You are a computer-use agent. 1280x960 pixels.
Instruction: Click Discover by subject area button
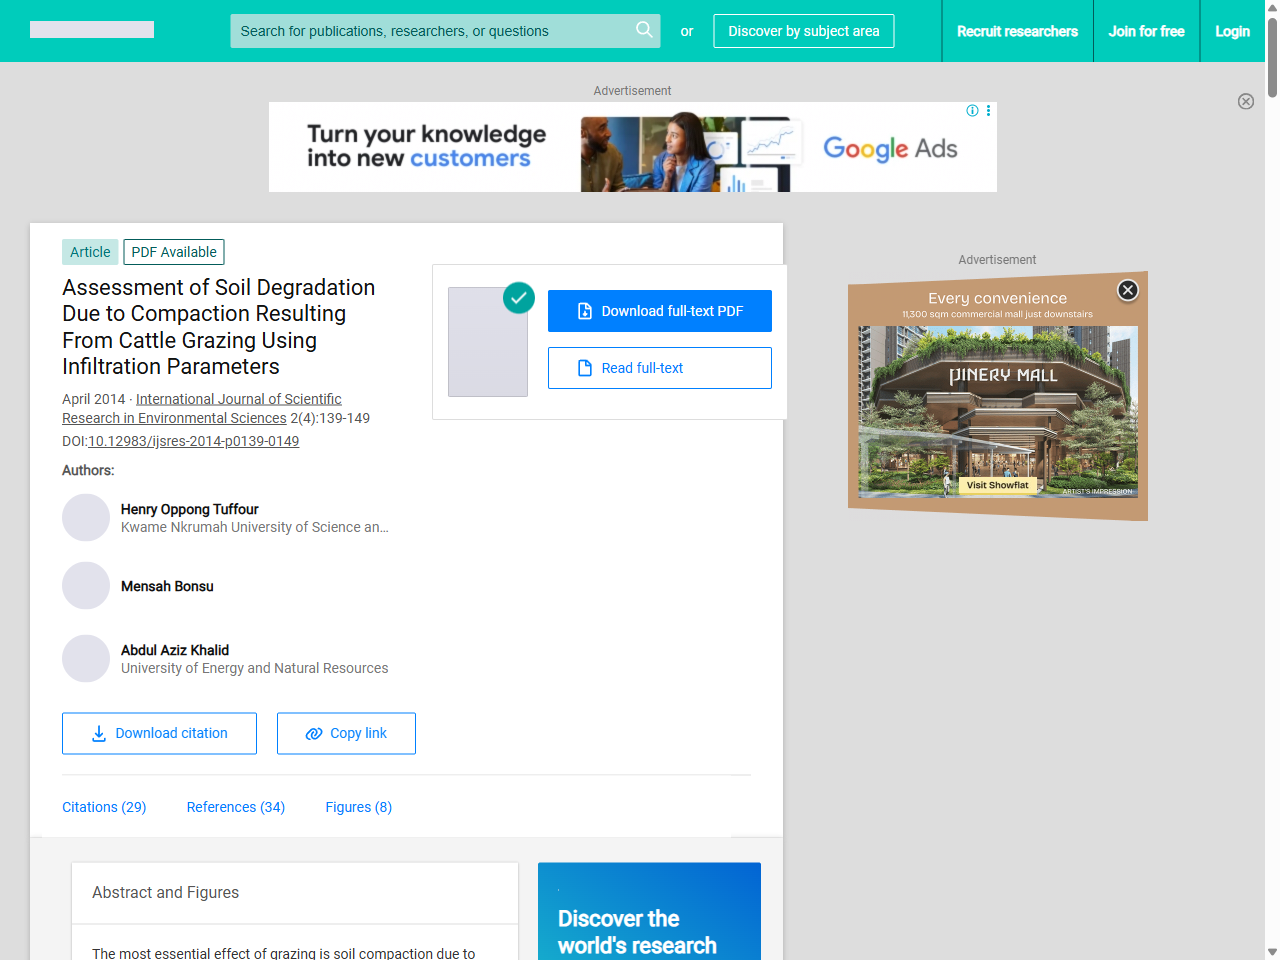(x=803, y=31)
